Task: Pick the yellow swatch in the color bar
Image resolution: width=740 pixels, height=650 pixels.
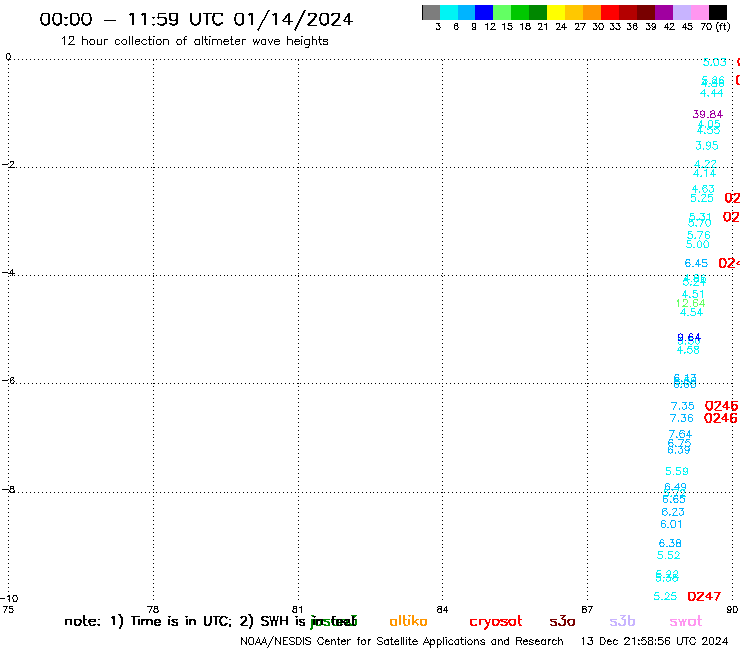Action: tap(556, 12)
